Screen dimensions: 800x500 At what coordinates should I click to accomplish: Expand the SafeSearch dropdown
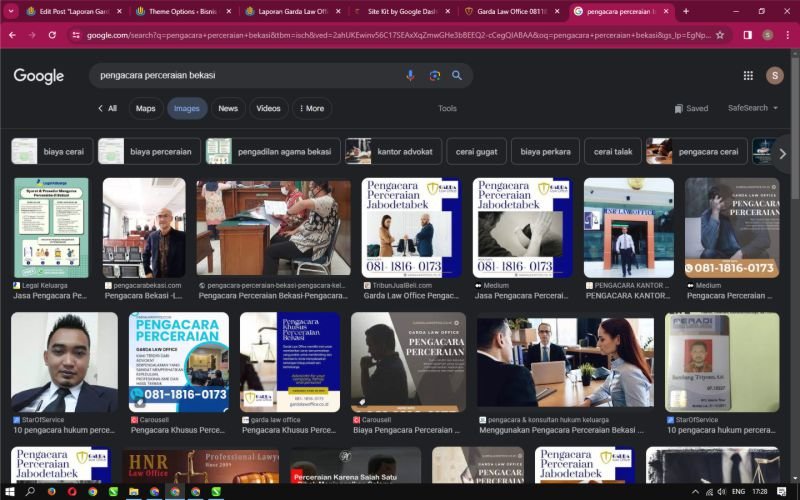pos(752,108)
